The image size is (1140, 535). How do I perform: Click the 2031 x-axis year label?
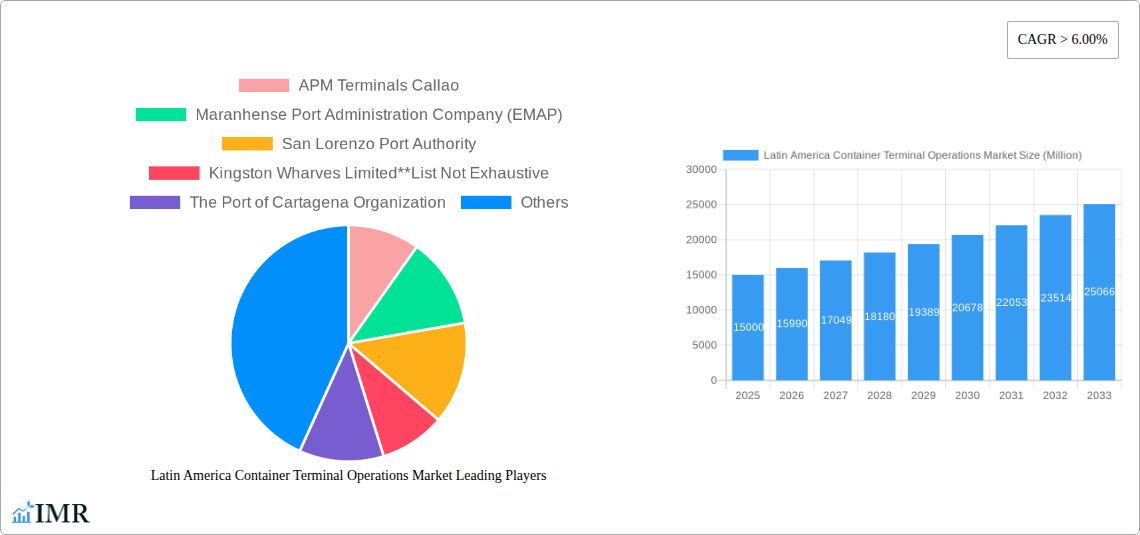coord(1011,395)
